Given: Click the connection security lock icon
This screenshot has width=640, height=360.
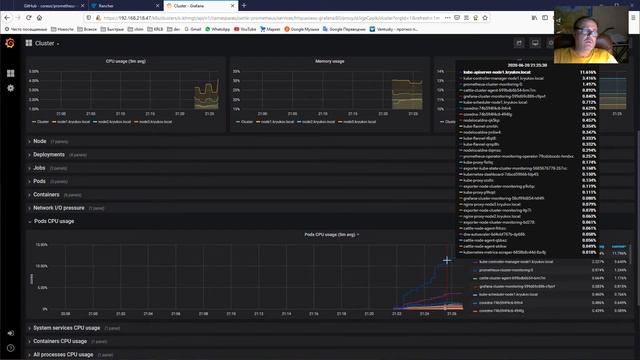Looking at the screenshot, I should tap(98, 18).
